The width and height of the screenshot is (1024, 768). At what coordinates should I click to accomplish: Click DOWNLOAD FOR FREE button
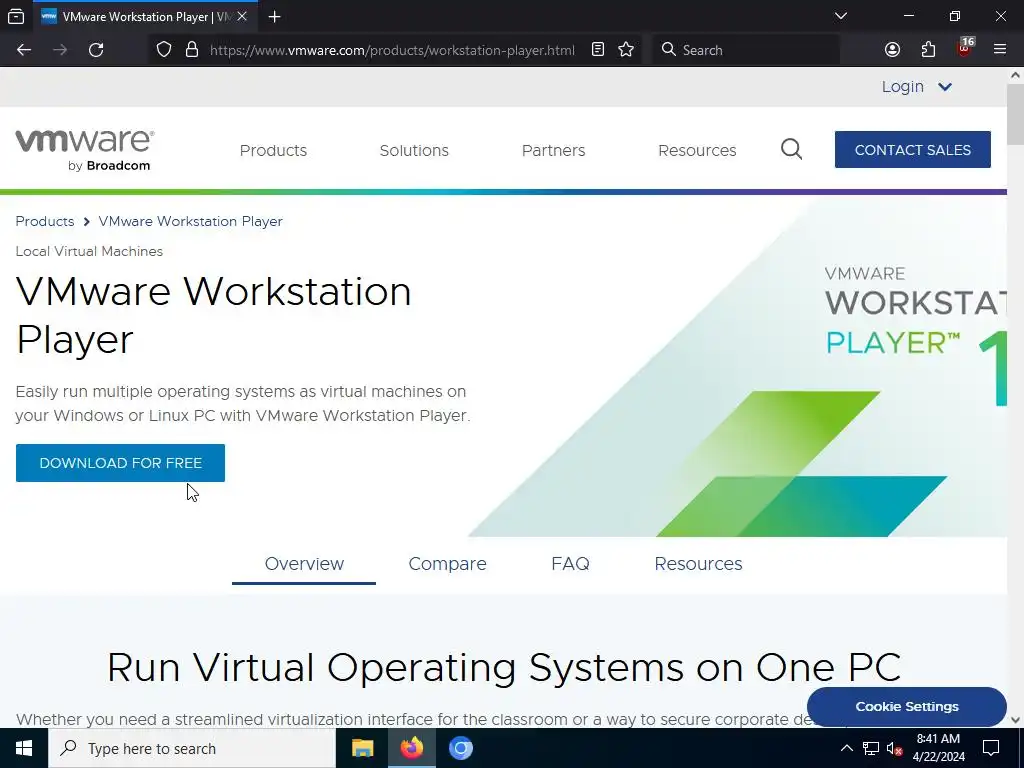tap(120, 463)
